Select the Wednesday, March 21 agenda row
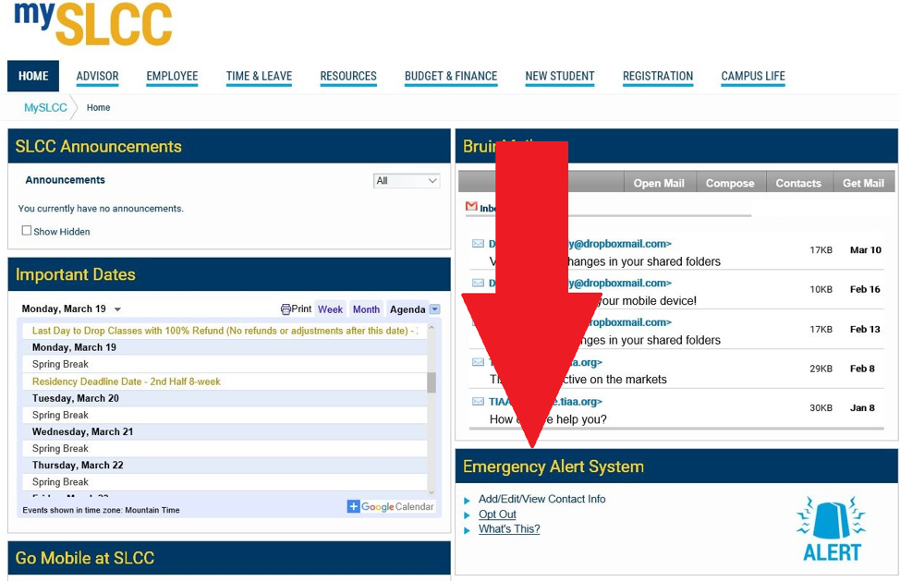Viewport: 900px width, 581px height. point(225,432)
